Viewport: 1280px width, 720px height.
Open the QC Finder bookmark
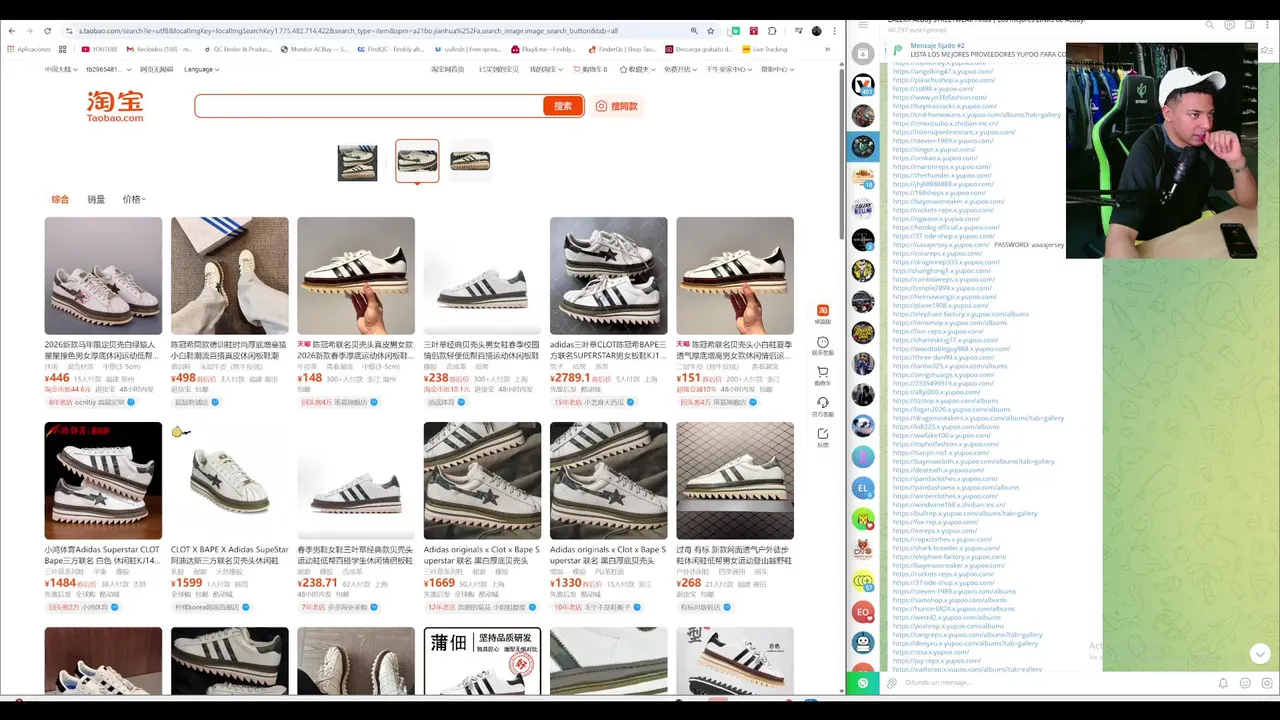point(238,49)
